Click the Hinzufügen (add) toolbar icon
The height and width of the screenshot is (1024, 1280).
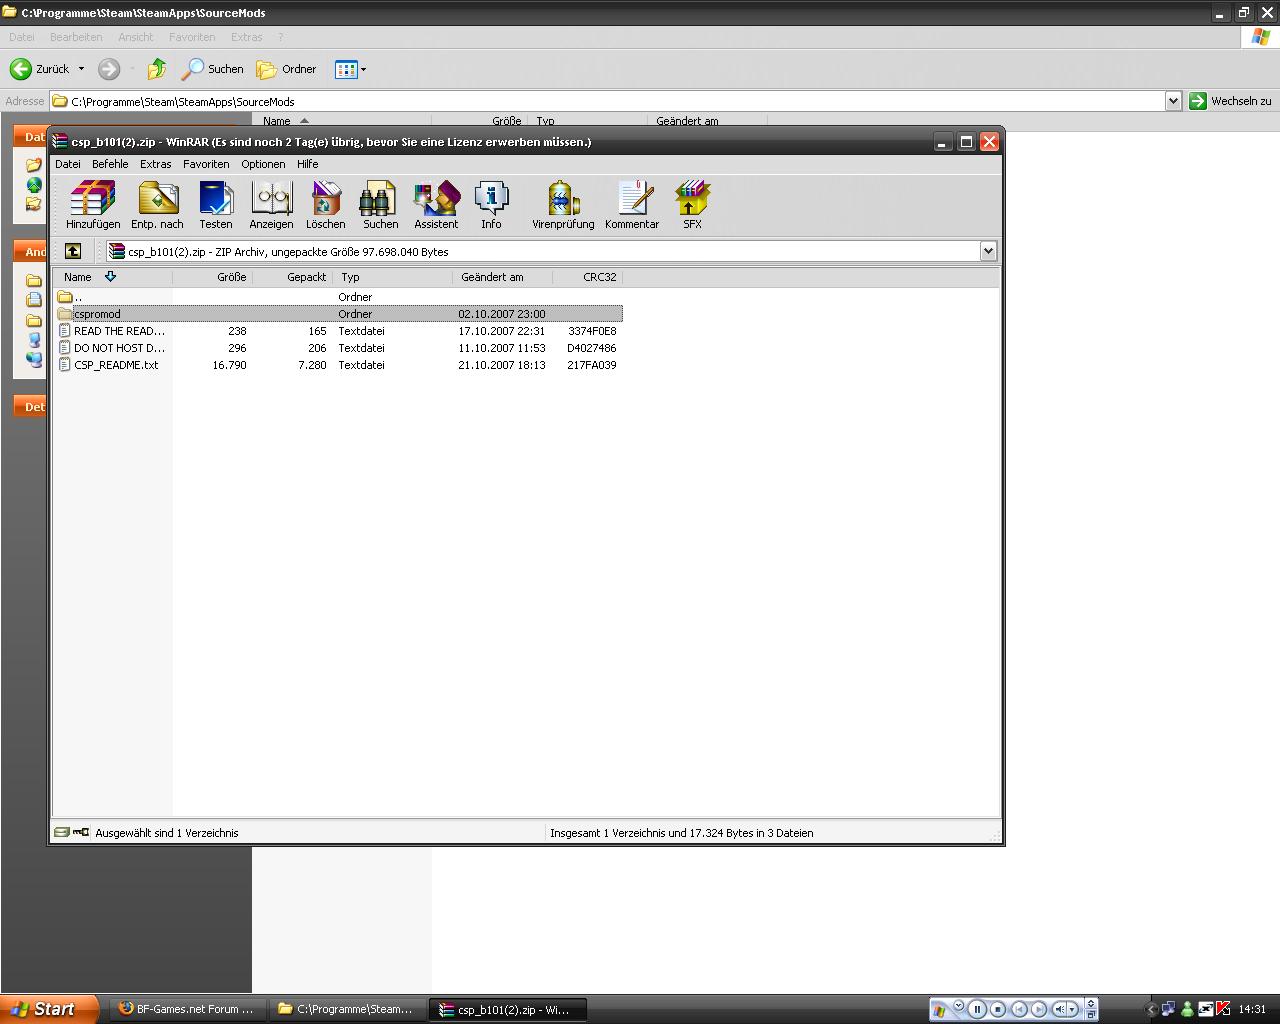pyautogui.click(x=93, y=205)
